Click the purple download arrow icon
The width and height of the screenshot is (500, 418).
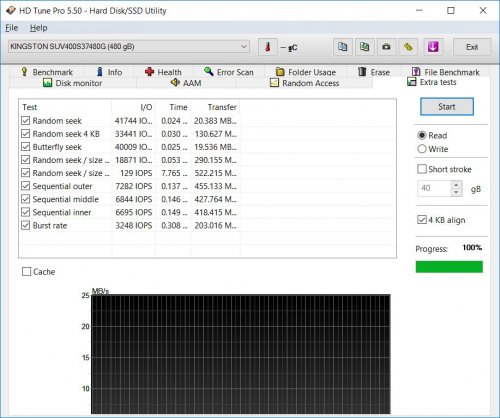coord(433,47)
